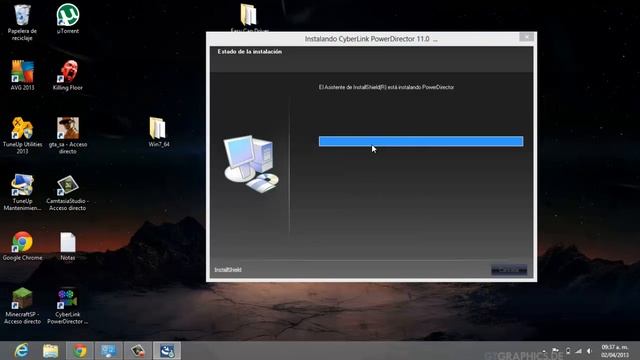Viewport: 640px width, 360px height.
Task: Close the PowerDirector installer window
Action: point(527,37)
